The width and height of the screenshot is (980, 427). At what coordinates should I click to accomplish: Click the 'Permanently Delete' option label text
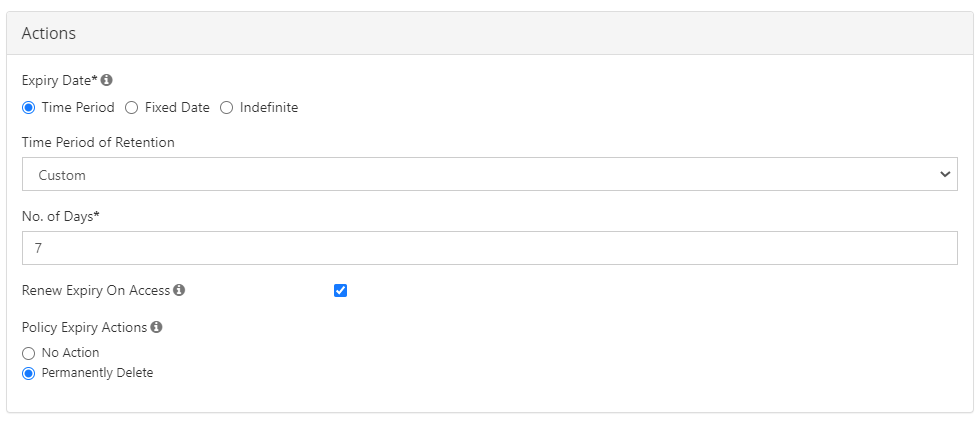[97, 373]
